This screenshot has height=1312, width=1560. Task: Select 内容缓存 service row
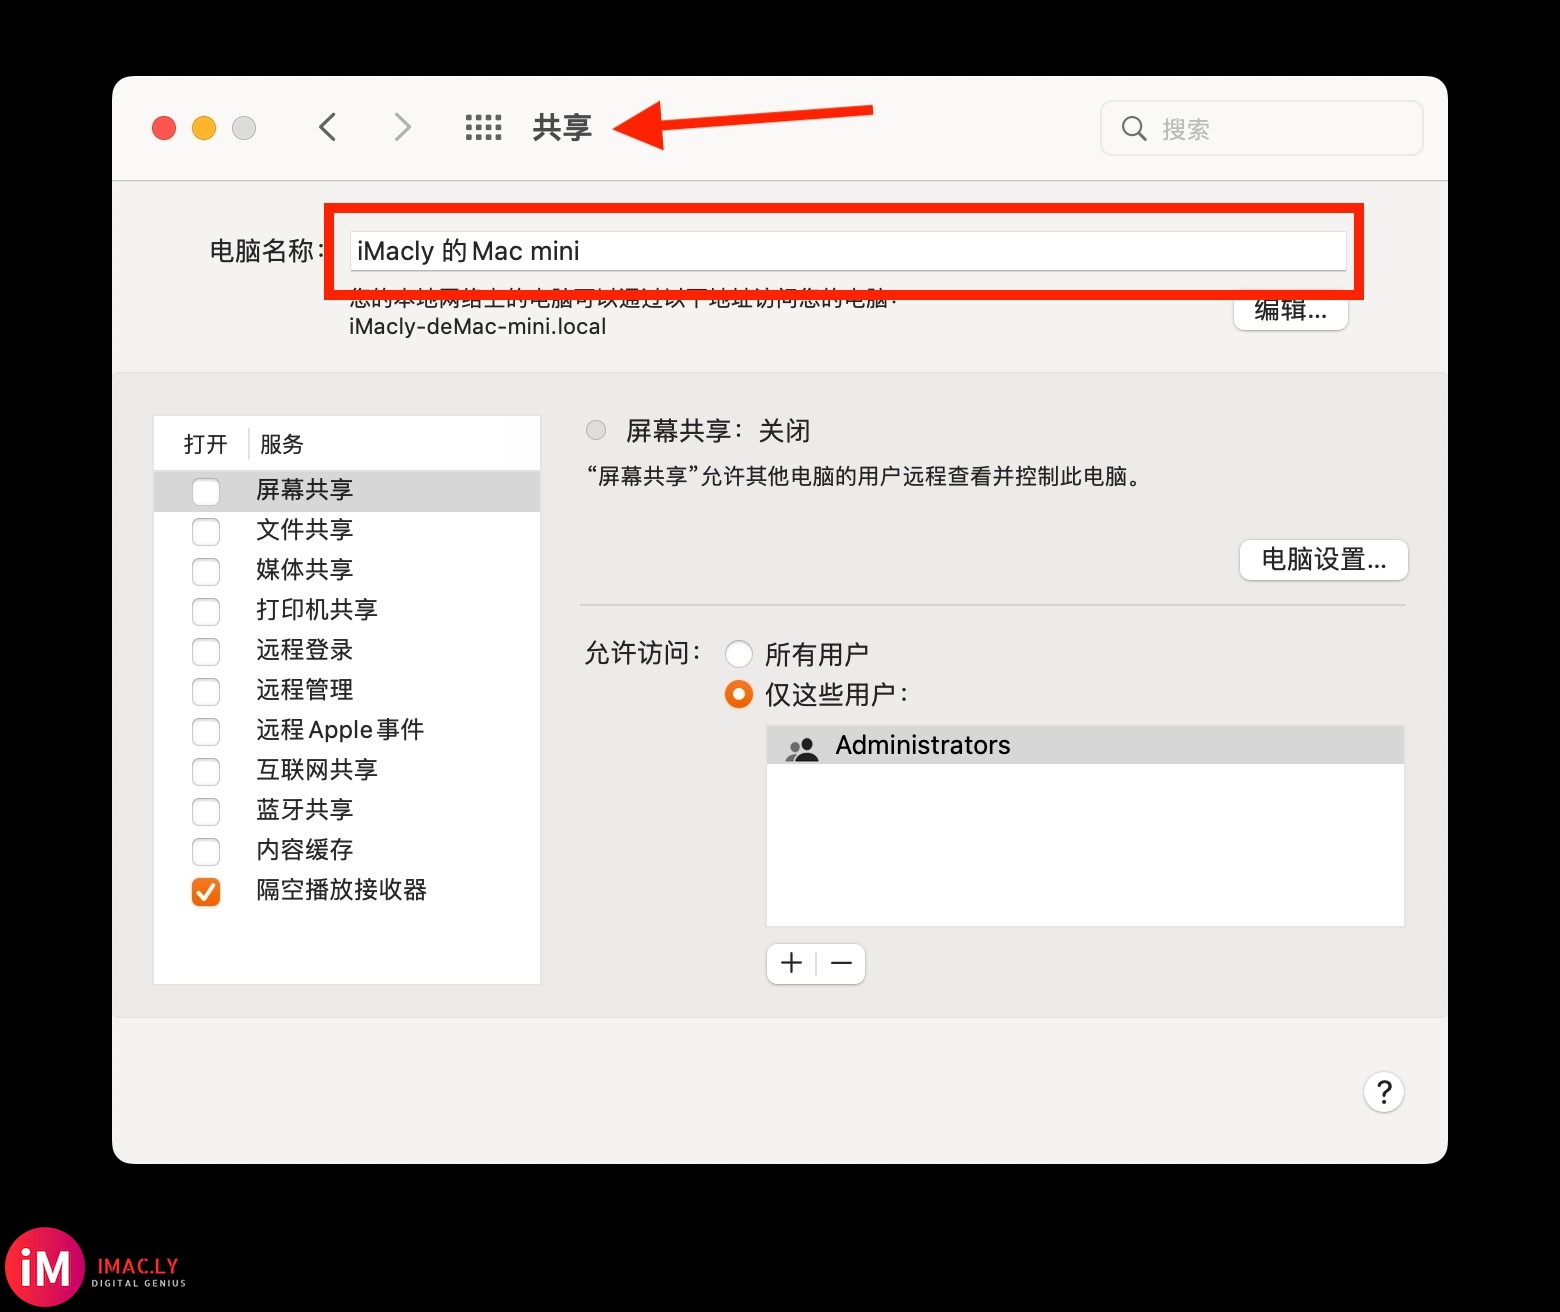347,851
